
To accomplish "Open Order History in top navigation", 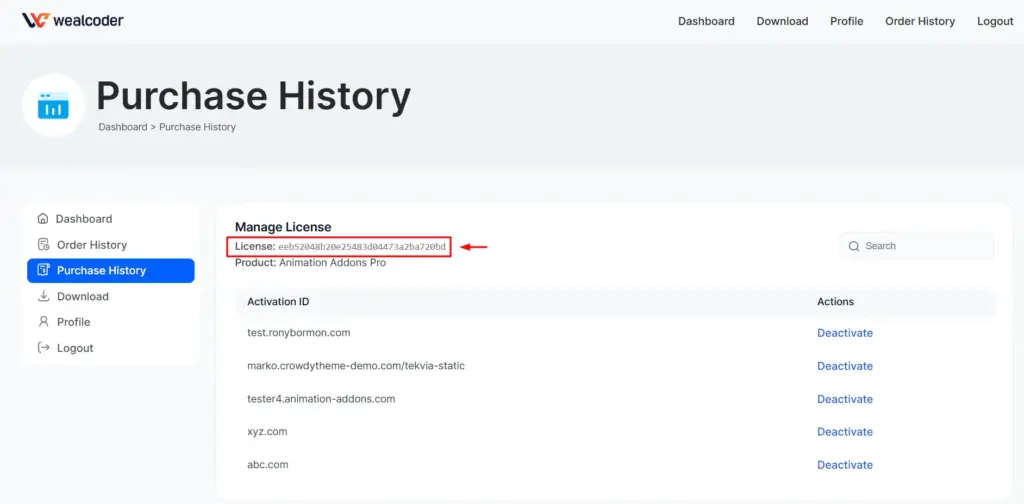I will click(919, 21).
